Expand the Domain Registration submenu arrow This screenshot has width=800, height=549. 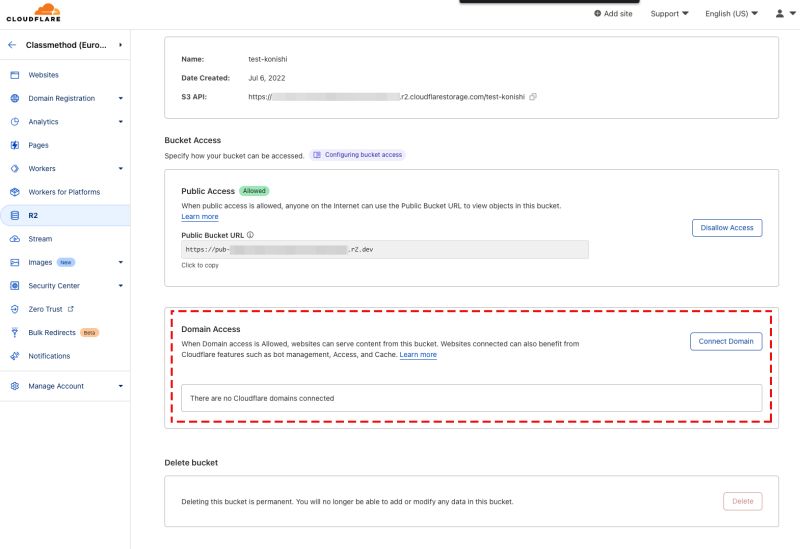[x=120, y=98]
